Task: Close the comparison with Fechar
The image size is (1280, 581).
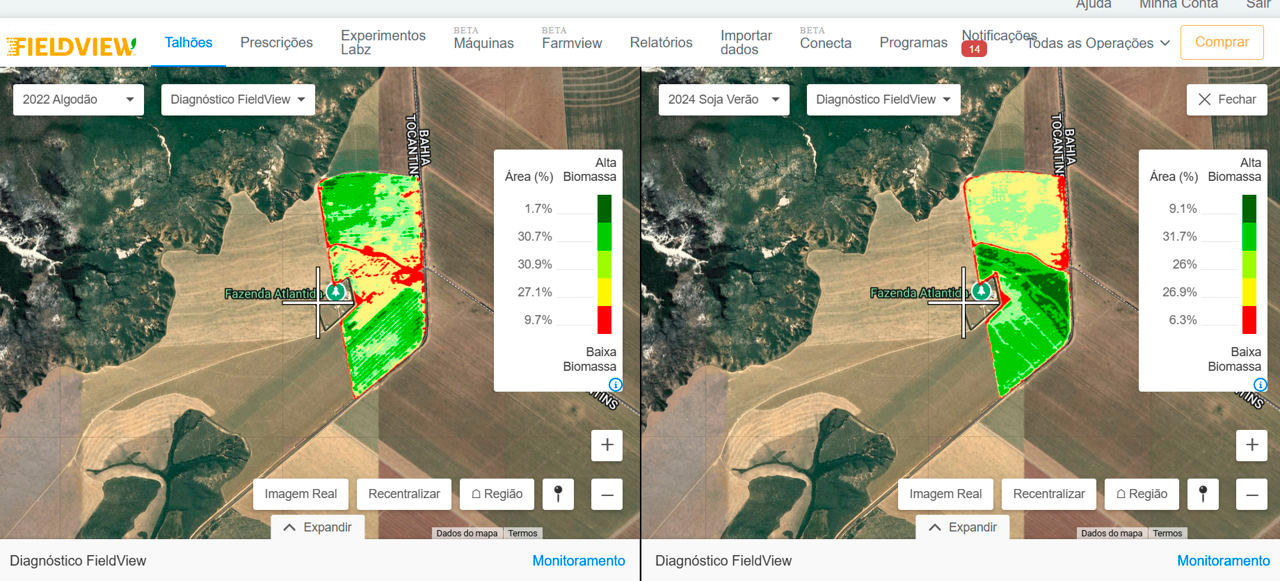Action: [1227, 99]
